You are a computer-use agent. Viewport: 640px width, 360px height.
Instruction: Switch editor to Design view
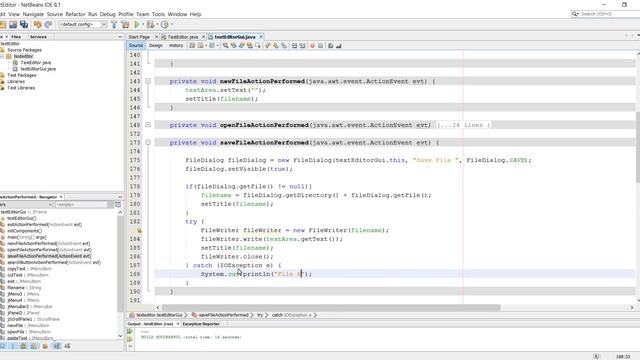[156, 46]
